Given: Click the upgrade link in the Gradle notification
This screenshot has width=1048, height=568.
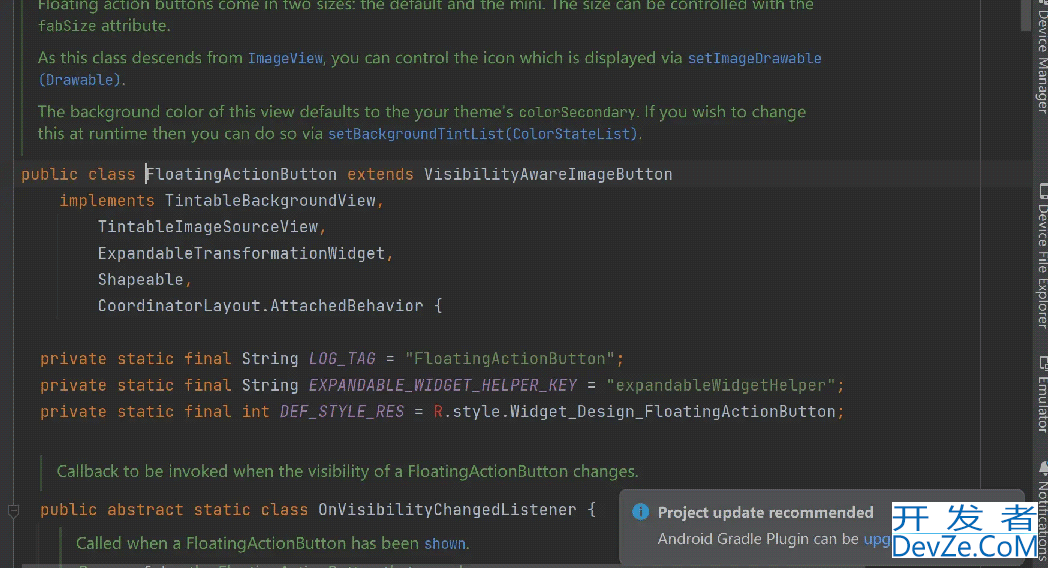Looking at the screenshot, I should [x=877, y=539].
